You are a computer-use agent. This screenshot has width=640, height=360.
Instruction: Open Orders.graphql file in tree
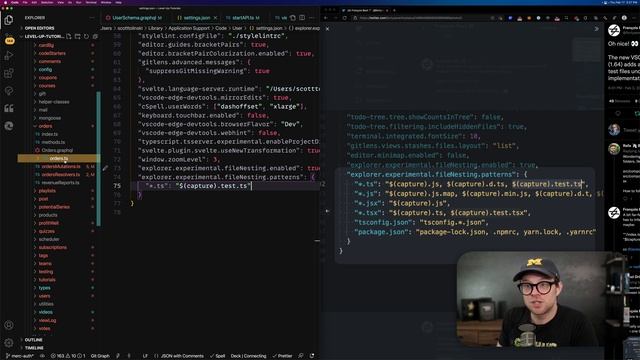pyautogui.click(x=57, y=150)
